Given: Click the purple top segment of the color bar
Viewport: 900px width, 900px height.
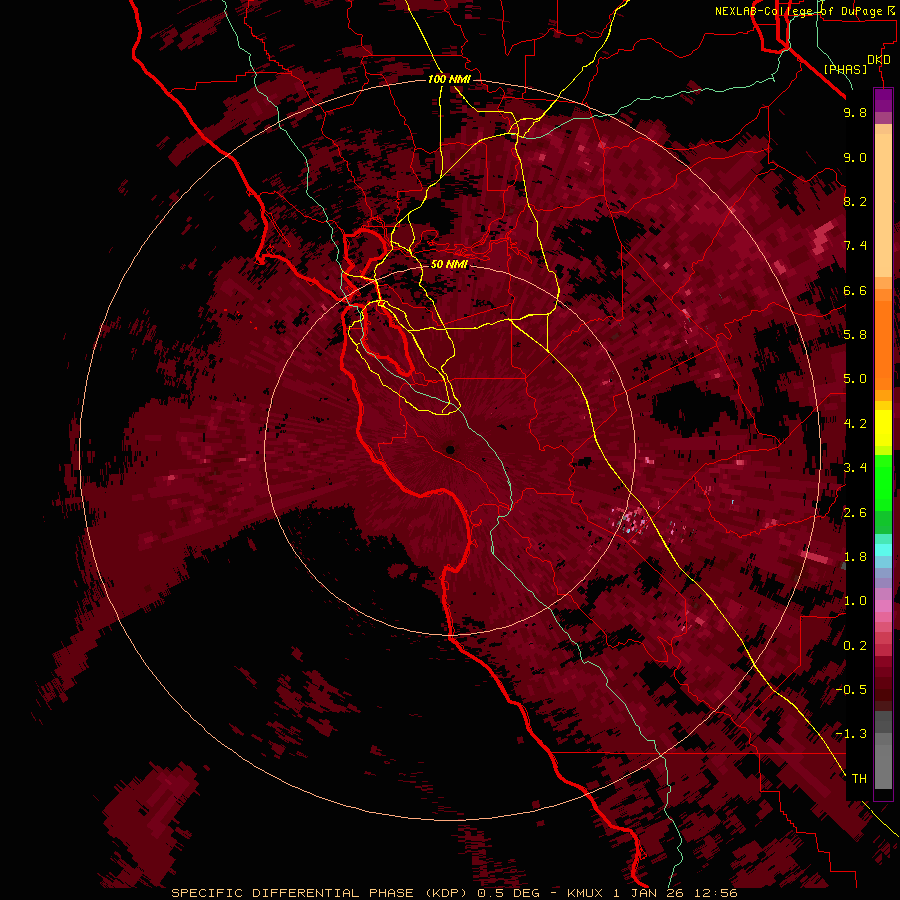Looking at the screenshot, I should coord(883,100).
